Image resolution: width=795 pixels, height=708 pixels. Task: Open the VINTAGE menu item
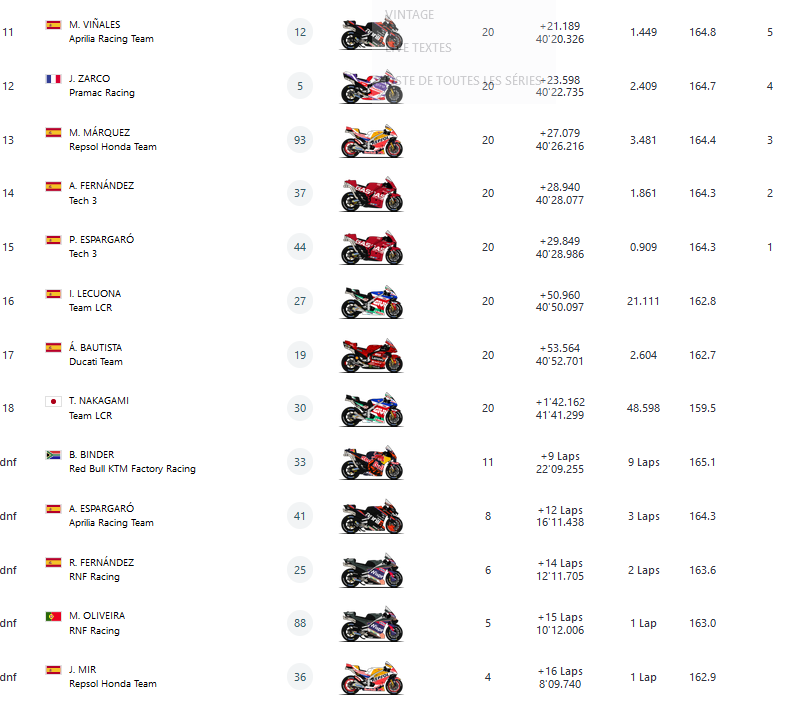pyautogui.click(x=410, y=15)
